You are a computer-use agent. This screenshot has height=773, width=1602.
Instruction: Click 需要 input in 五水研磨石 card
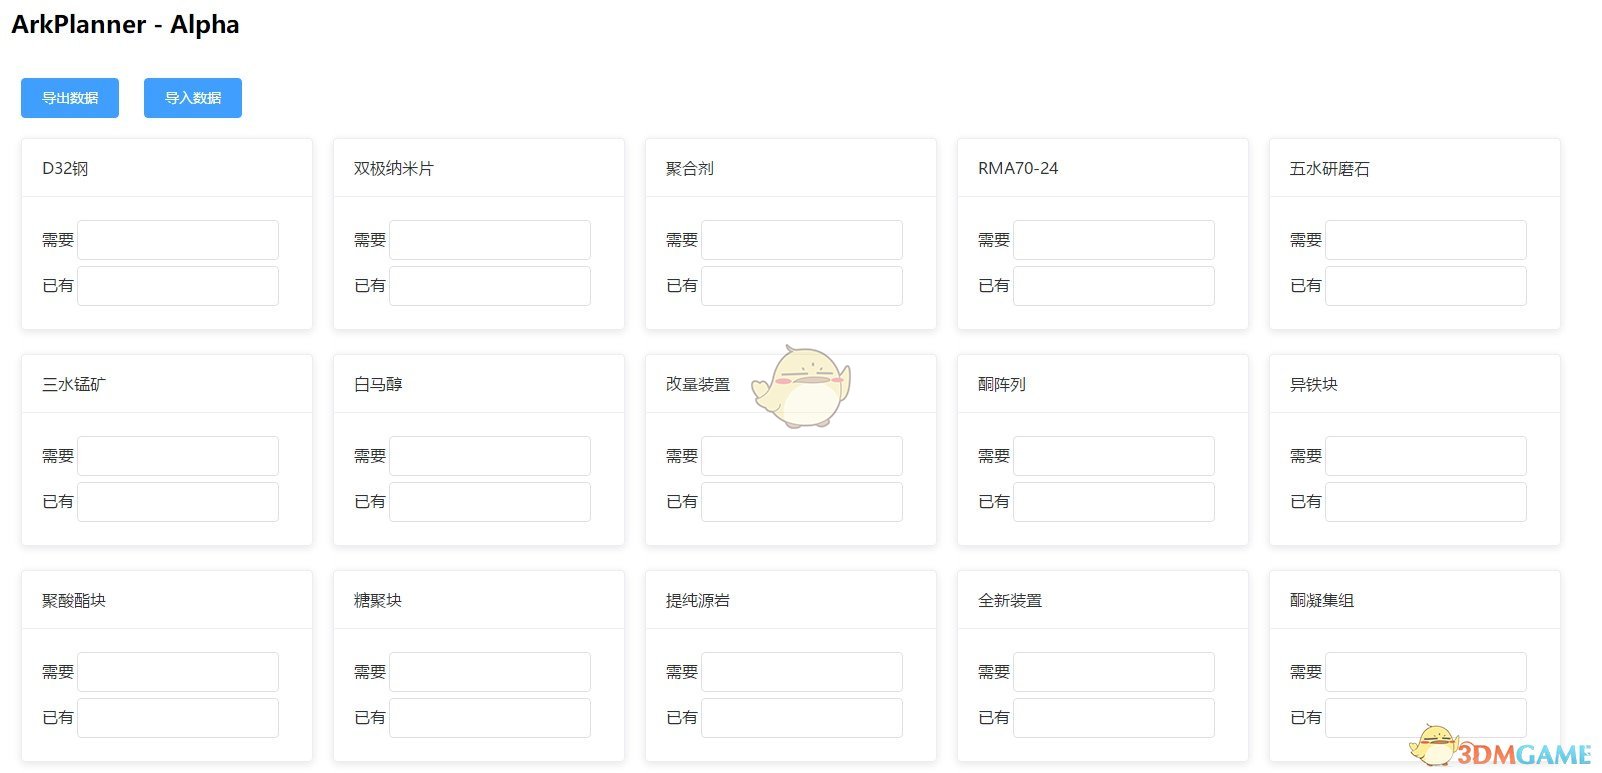click(1426, 240)
